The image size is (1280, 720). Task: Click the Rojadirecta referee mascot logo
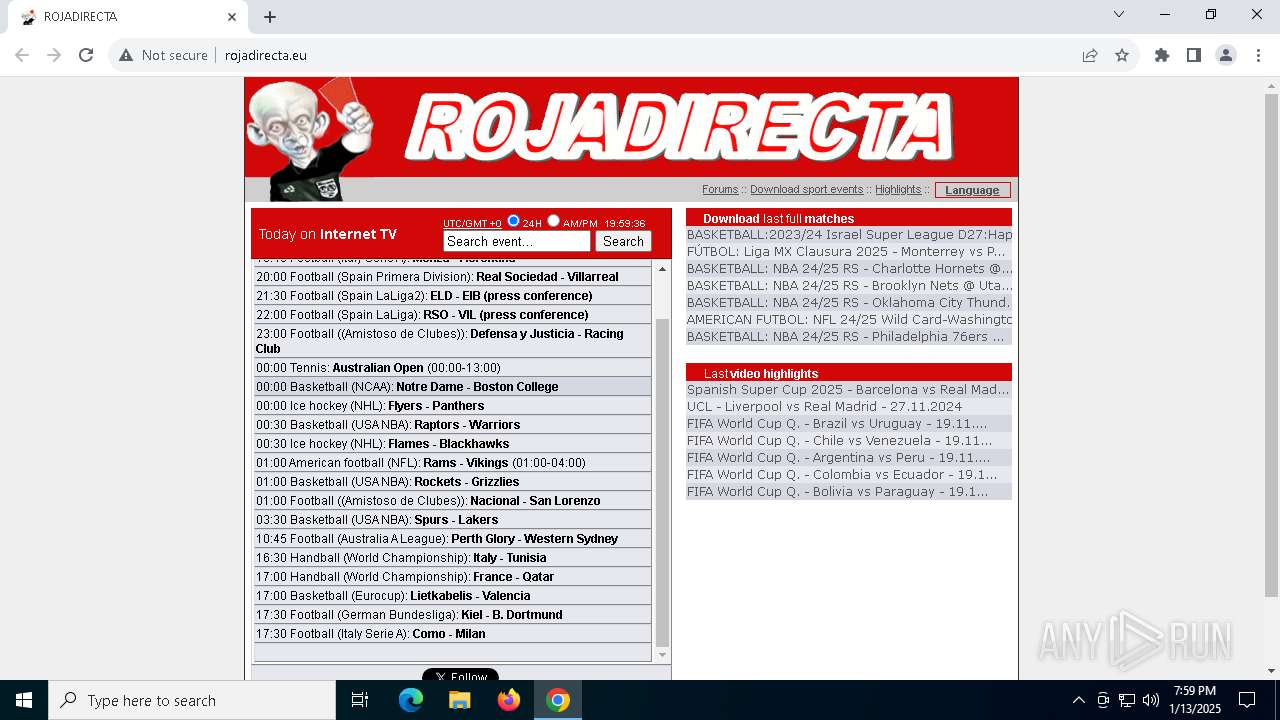pyautogui.click(x=310, y=138)
